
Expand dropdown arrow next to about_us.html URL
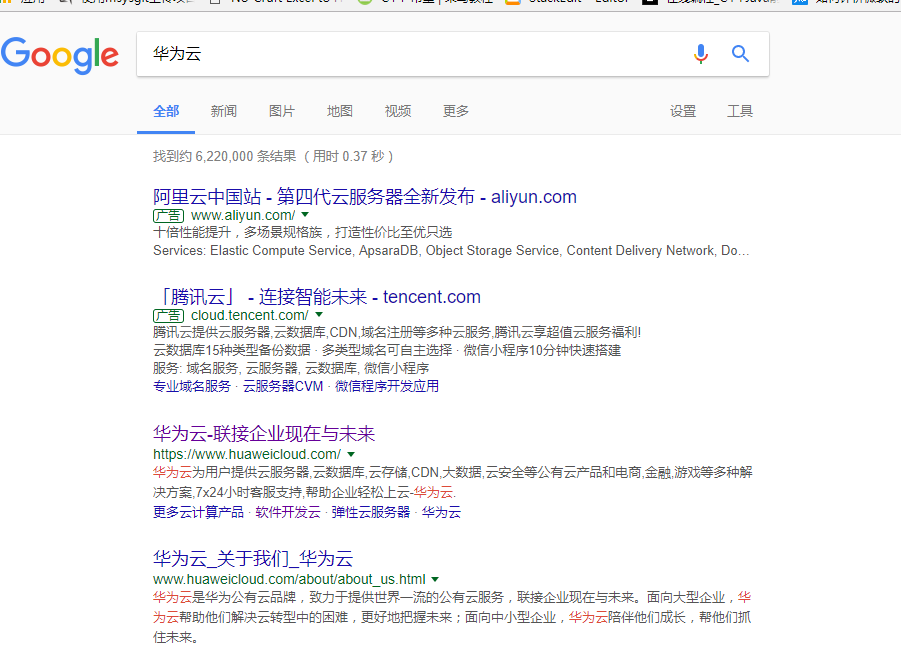(x=435, y=579)
